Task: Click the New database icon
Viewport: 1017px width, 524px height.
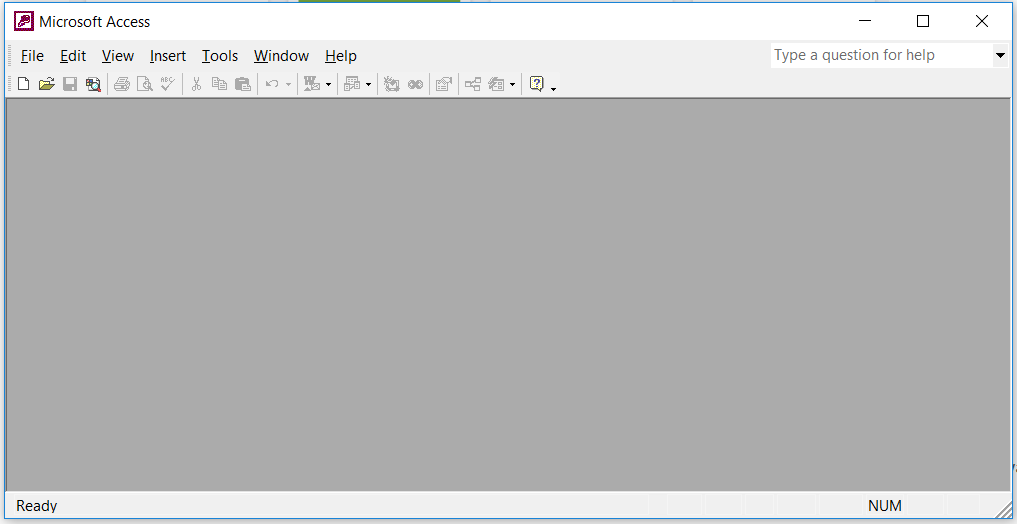Action: point(23,85)
